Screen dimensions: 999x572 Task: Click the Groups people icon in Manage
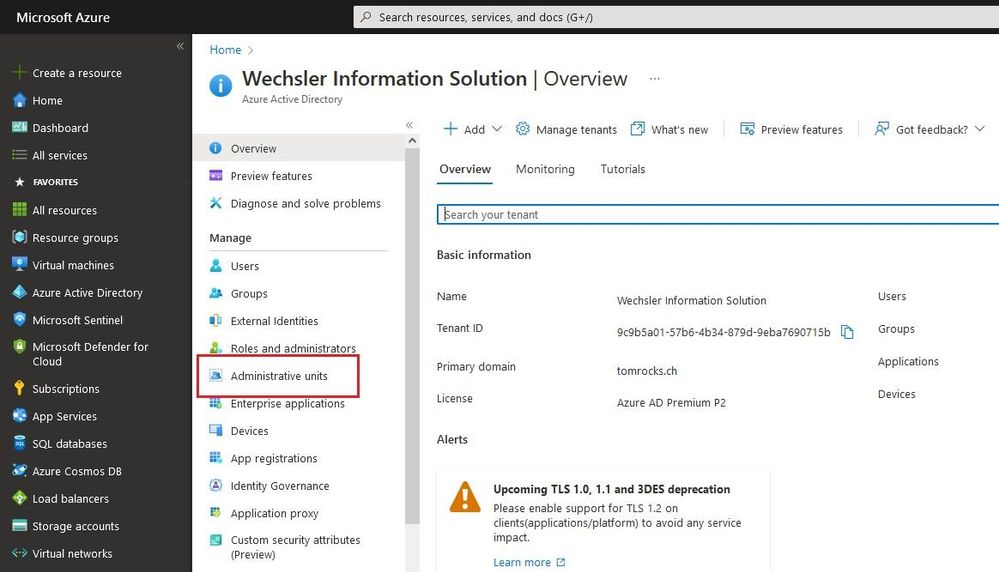point(216,293)
